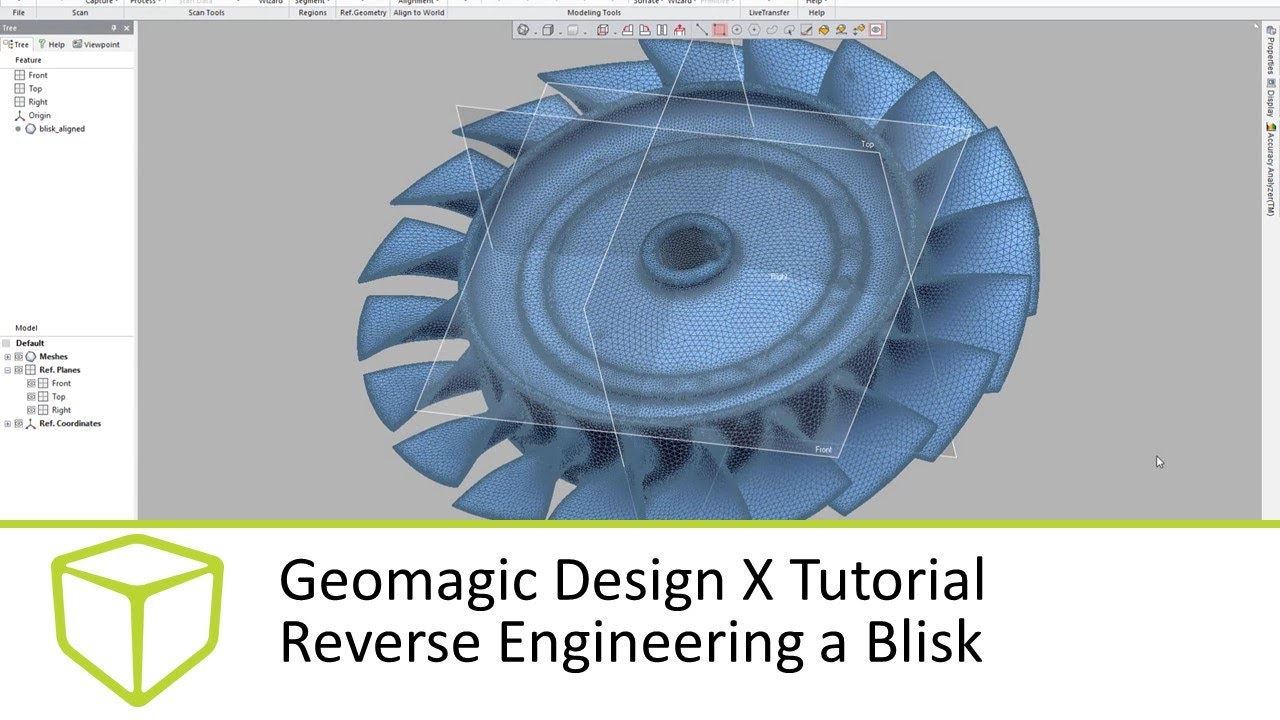Click the blisk_aligned mesh icon in Feature tree
This screenshot has width=1280, height=720.
30,129
